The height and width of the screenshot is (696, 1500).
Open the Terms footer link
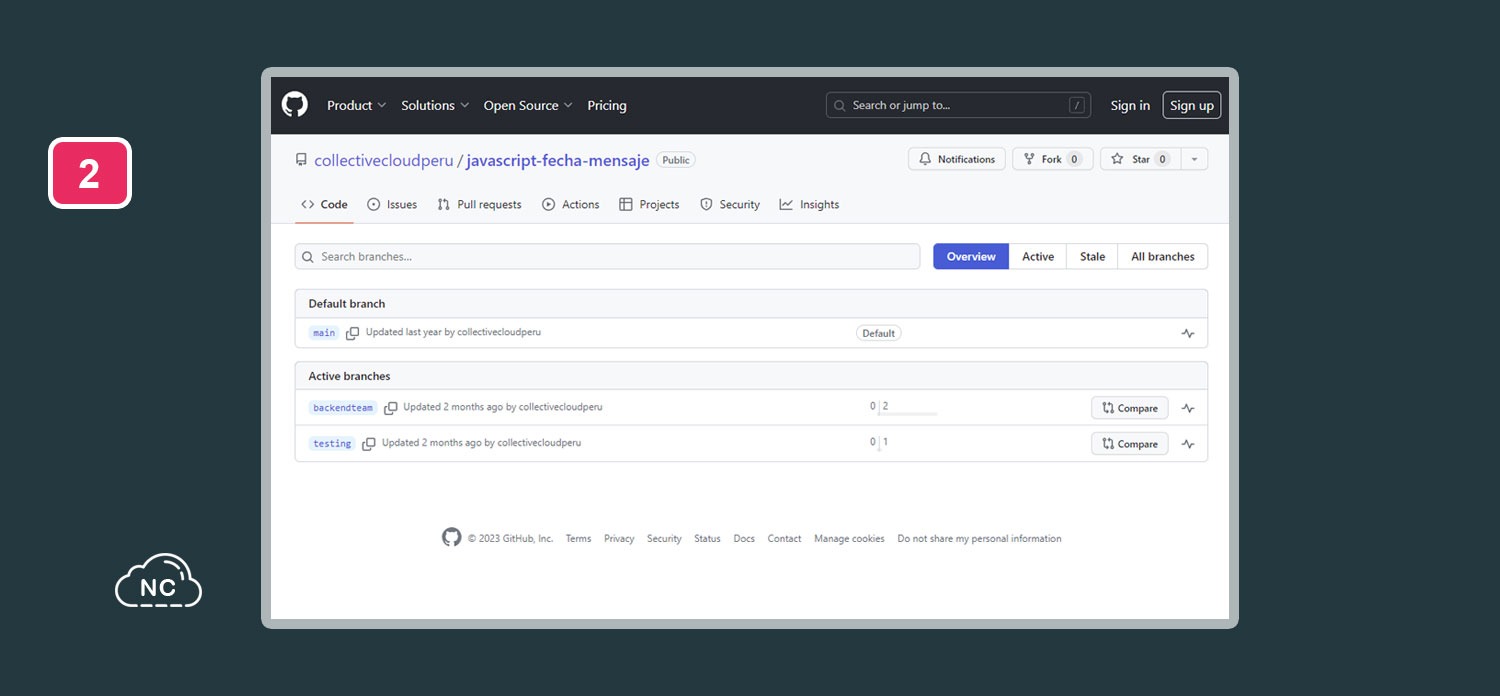point(578,538)
